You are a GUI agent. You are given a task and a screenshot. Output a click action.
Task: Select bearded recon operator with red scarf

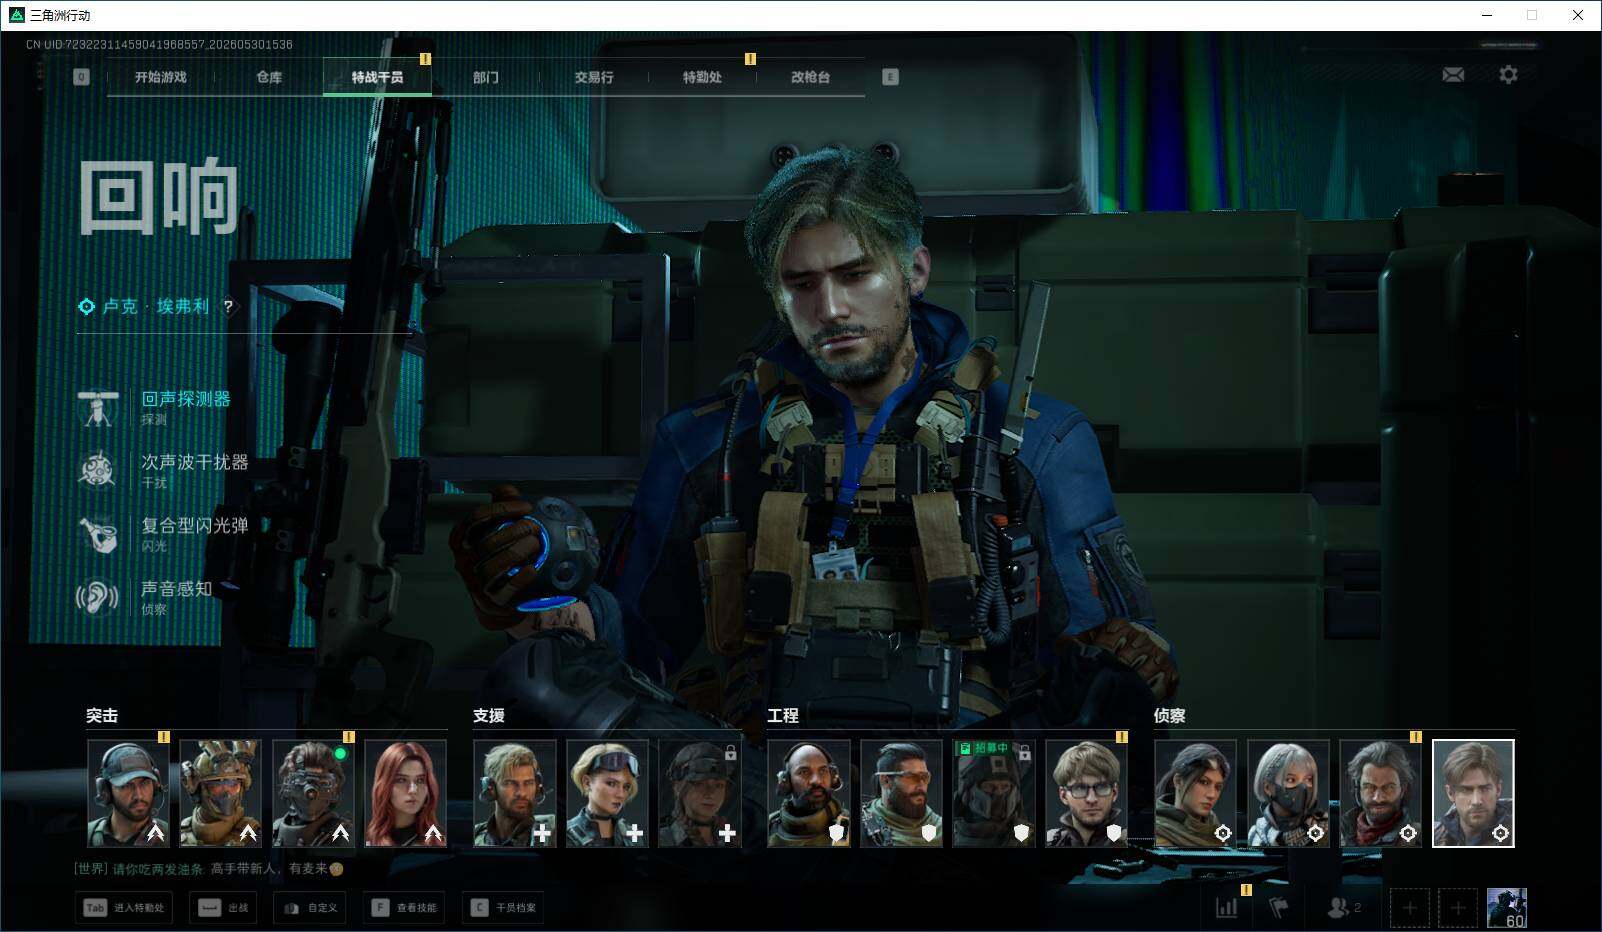(1381, 793)
